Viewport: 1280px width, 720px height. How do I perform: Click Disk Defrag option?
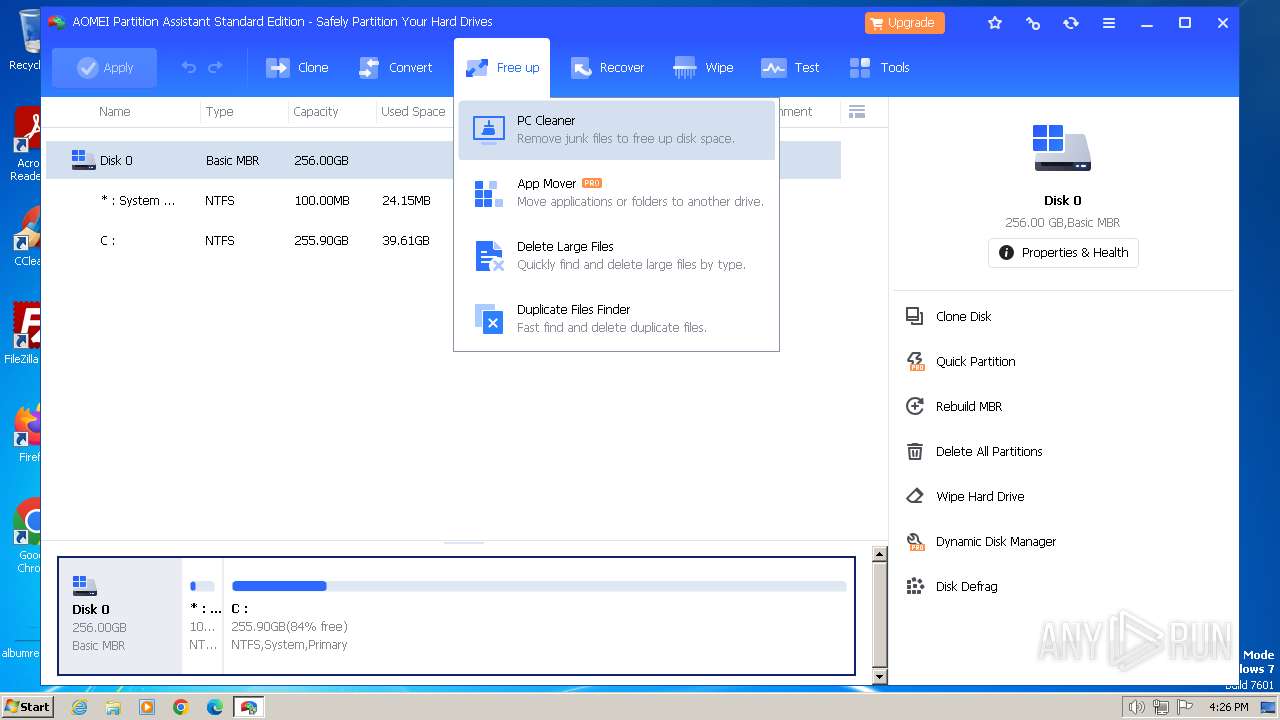967,586
